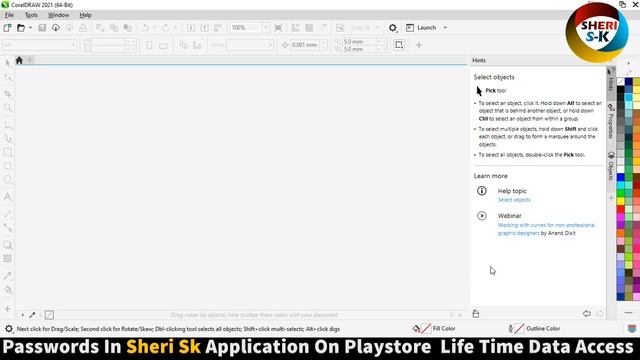Select the Rectangle tool

[7, 153]
